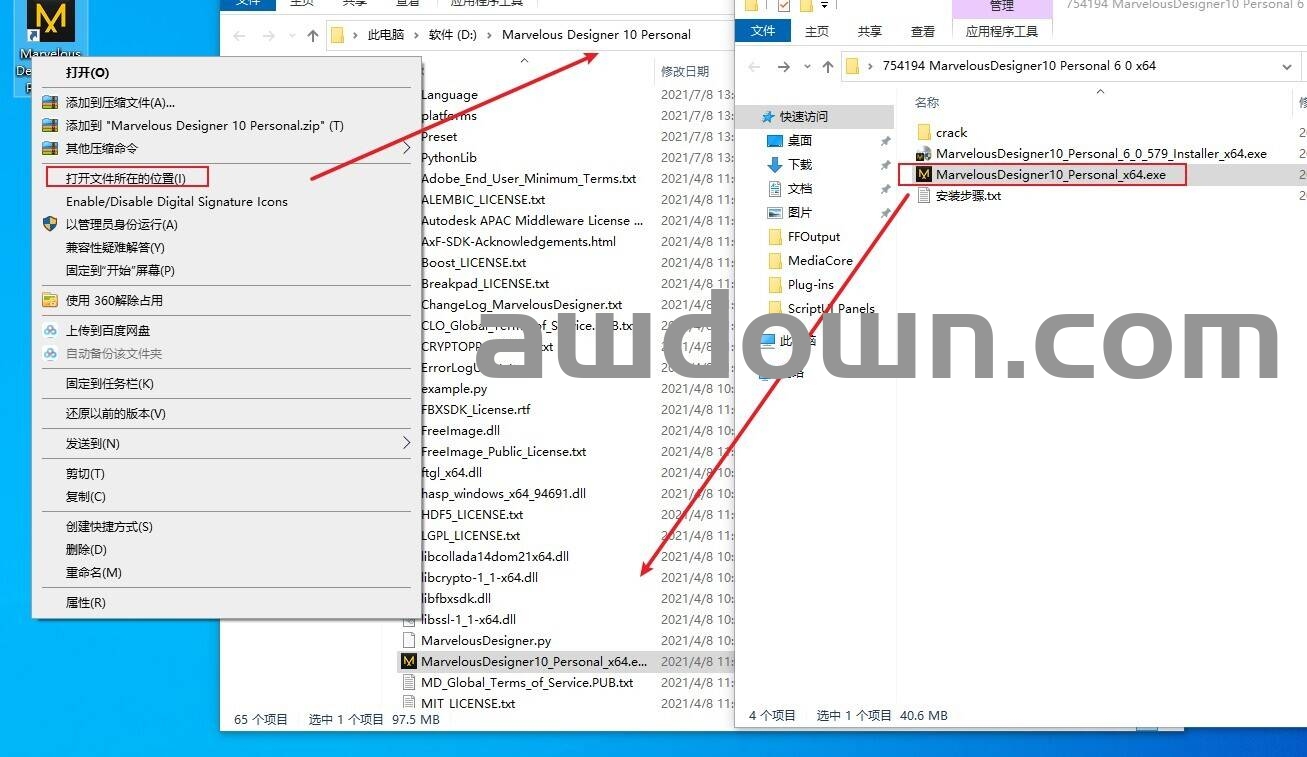The height and width of the screenshot is (757, 1307).
Task: Click 软件 (D:) in the breadcrumb path
Action: [x=453, y=35]
